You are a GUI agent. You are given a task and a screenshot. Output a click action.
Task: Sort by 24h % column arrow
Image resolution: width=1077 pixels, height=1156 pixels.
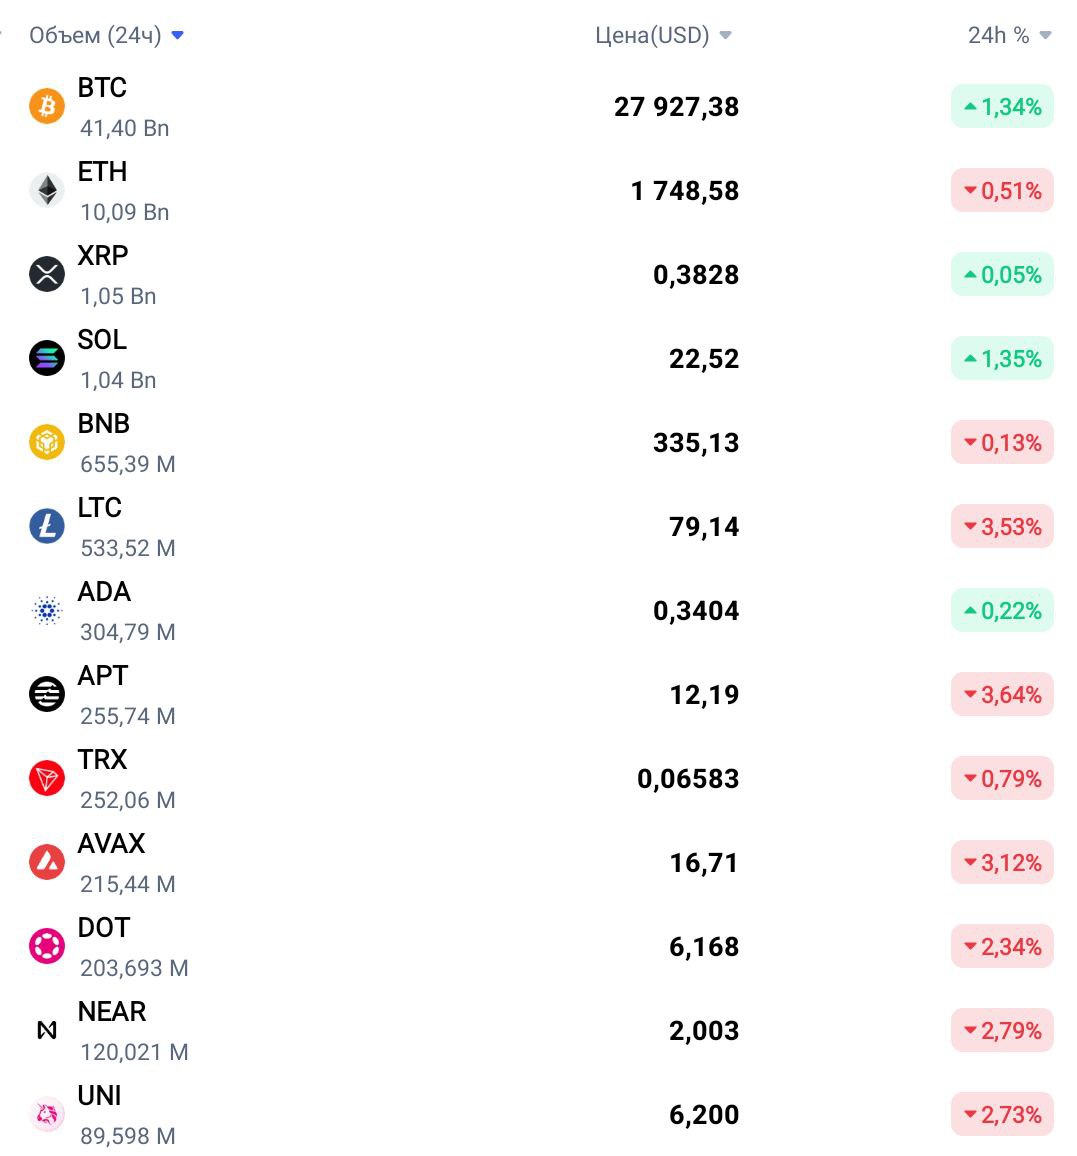[1045, 35]
